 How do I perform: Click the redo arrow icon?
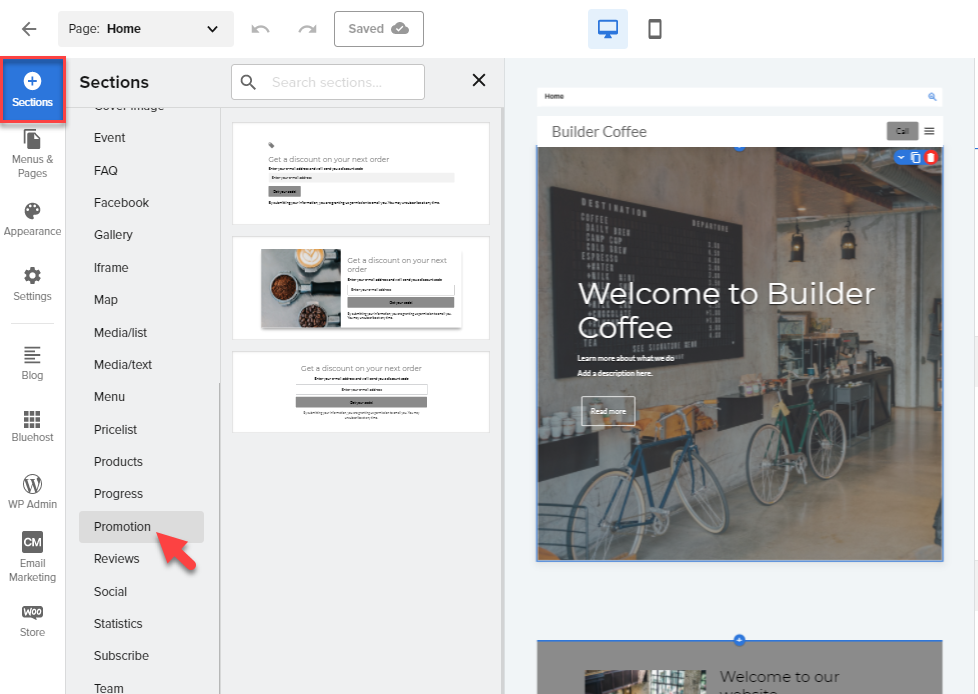(307, 29)
